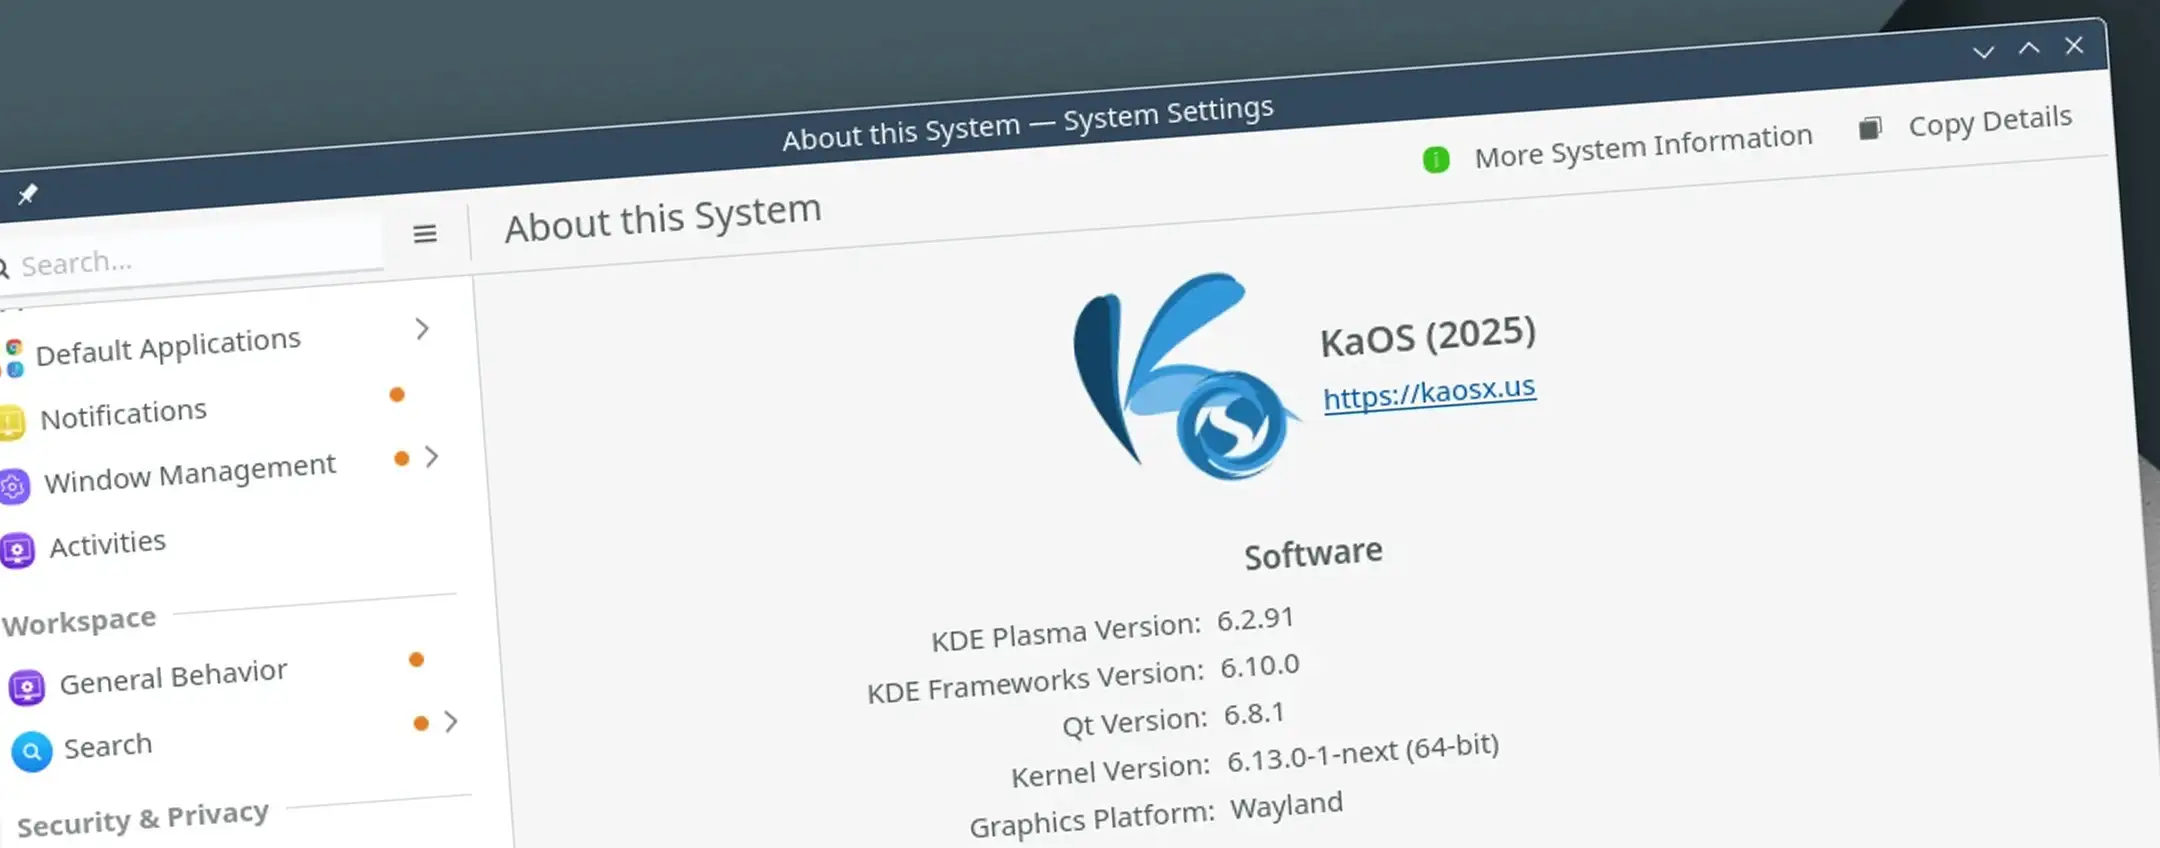Click the About this System page heading
This screenshot has height=848, width=2160.
(663, 218)
